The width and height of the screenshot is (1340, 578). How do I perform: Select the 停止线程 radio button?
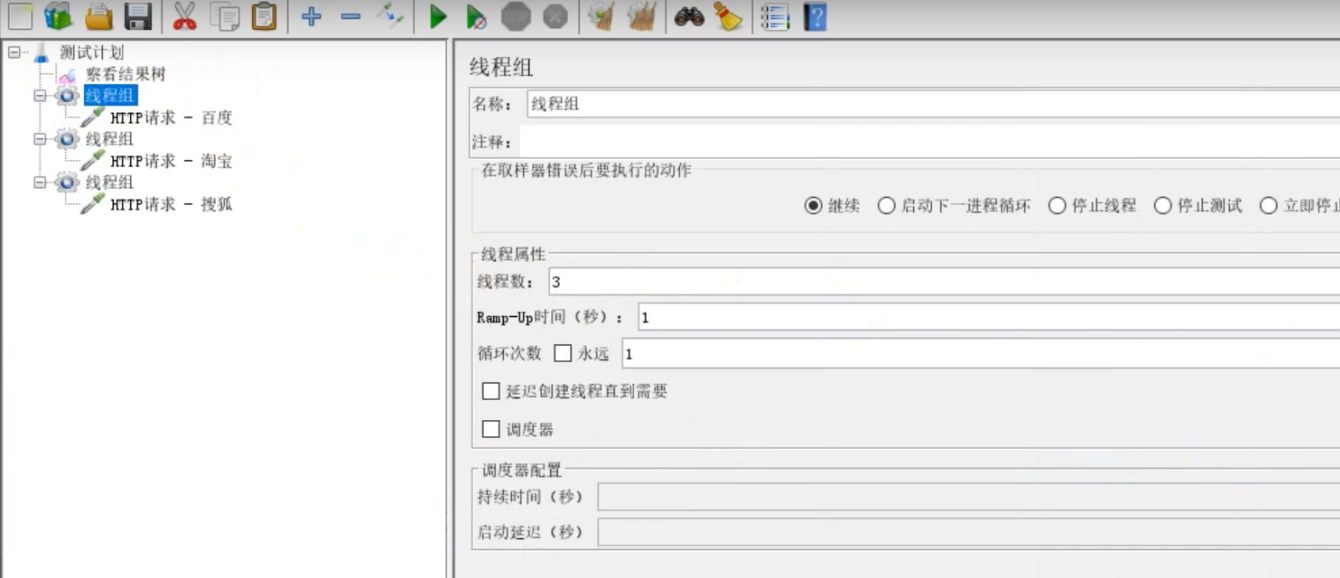click(x=1057, y=205)
